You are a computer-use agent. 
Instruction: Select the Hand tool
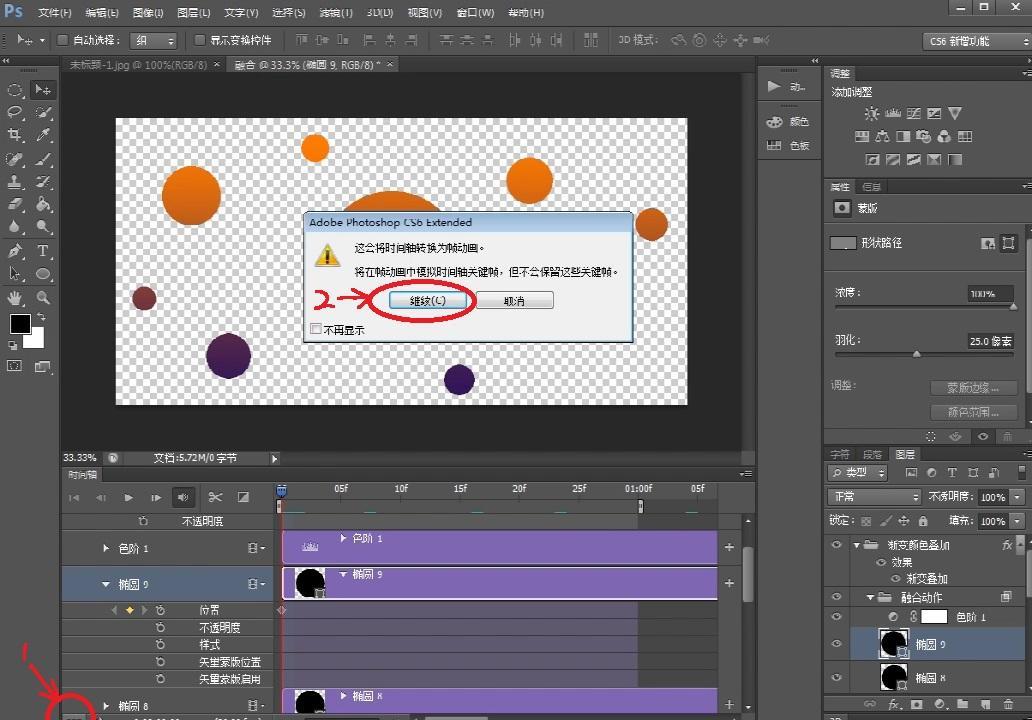click(x=16, y=298)
